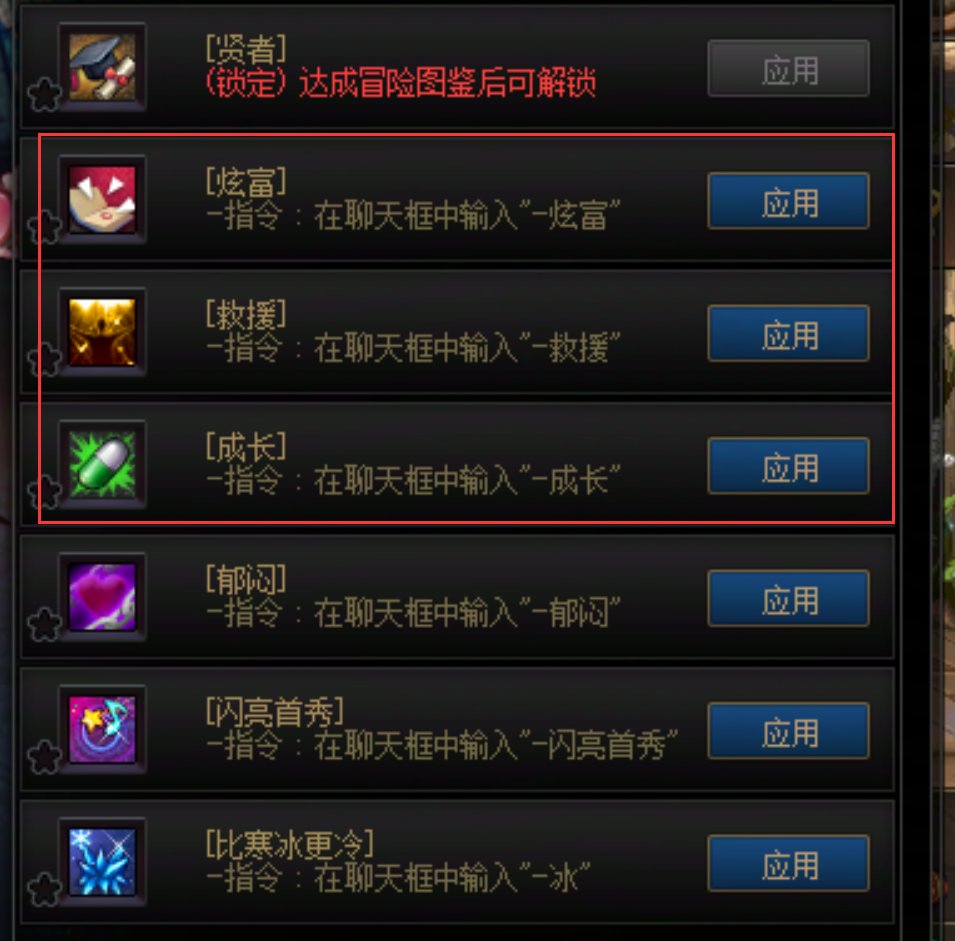Apply the 郁闷 emote with 应用 button
The width and height of the screenshot is (955, 941).
coord(788,598)
